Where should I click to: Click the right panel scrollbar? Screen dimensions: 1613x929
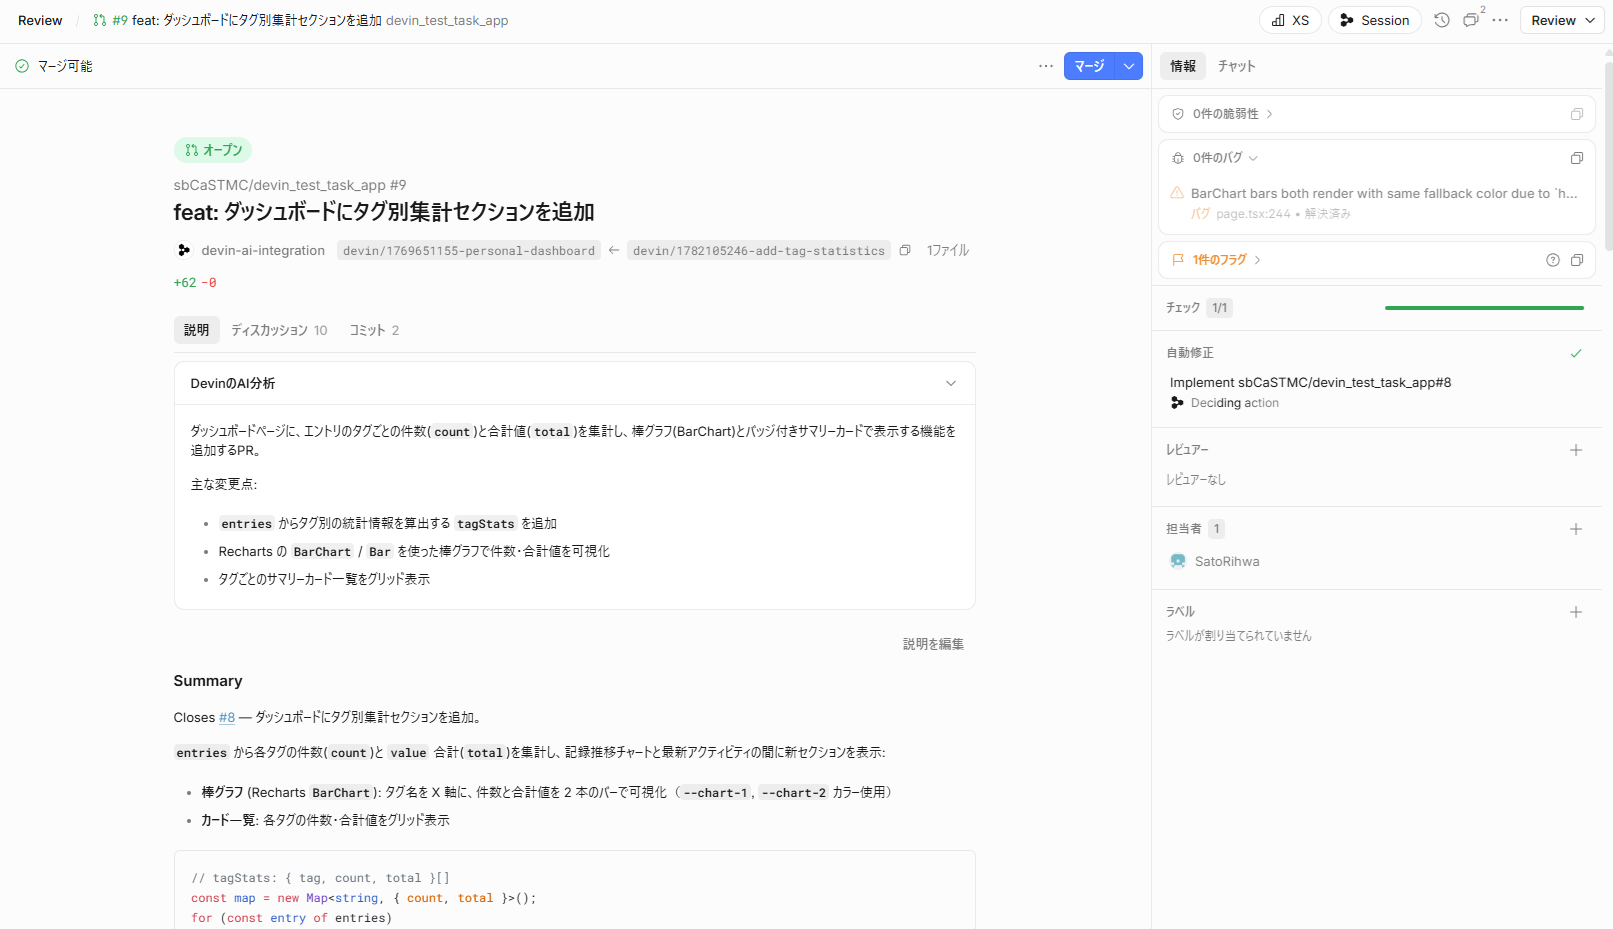[x=1608, y=155]
